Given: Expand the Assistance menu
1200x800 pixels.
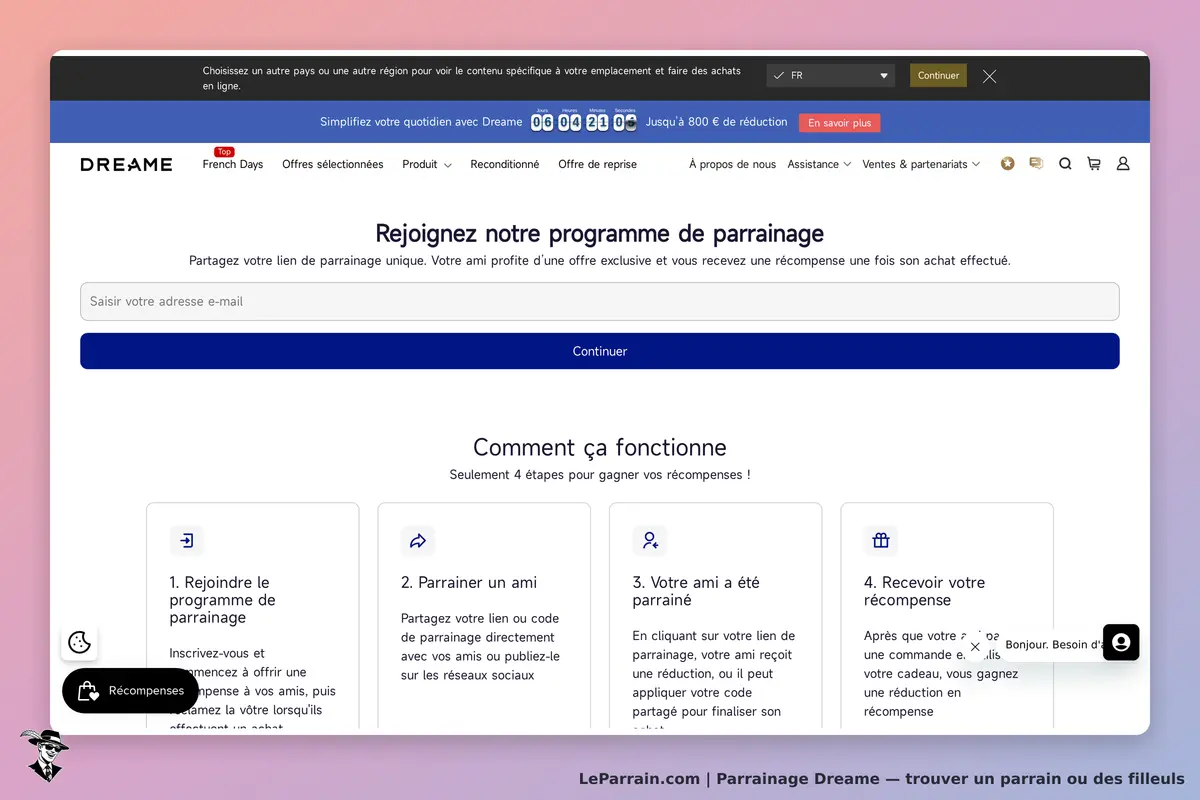Looking at the screenshot, I should pos(819,165).
